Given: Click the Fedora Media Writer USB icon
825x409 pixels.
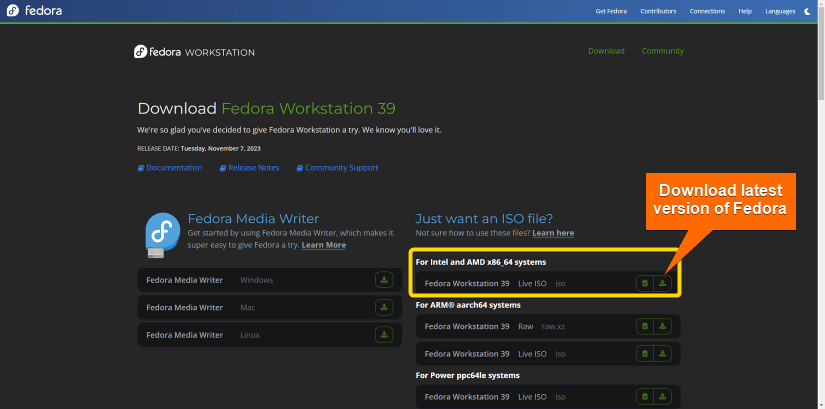Looking at the screenshot, I should [x=163, y=235].
